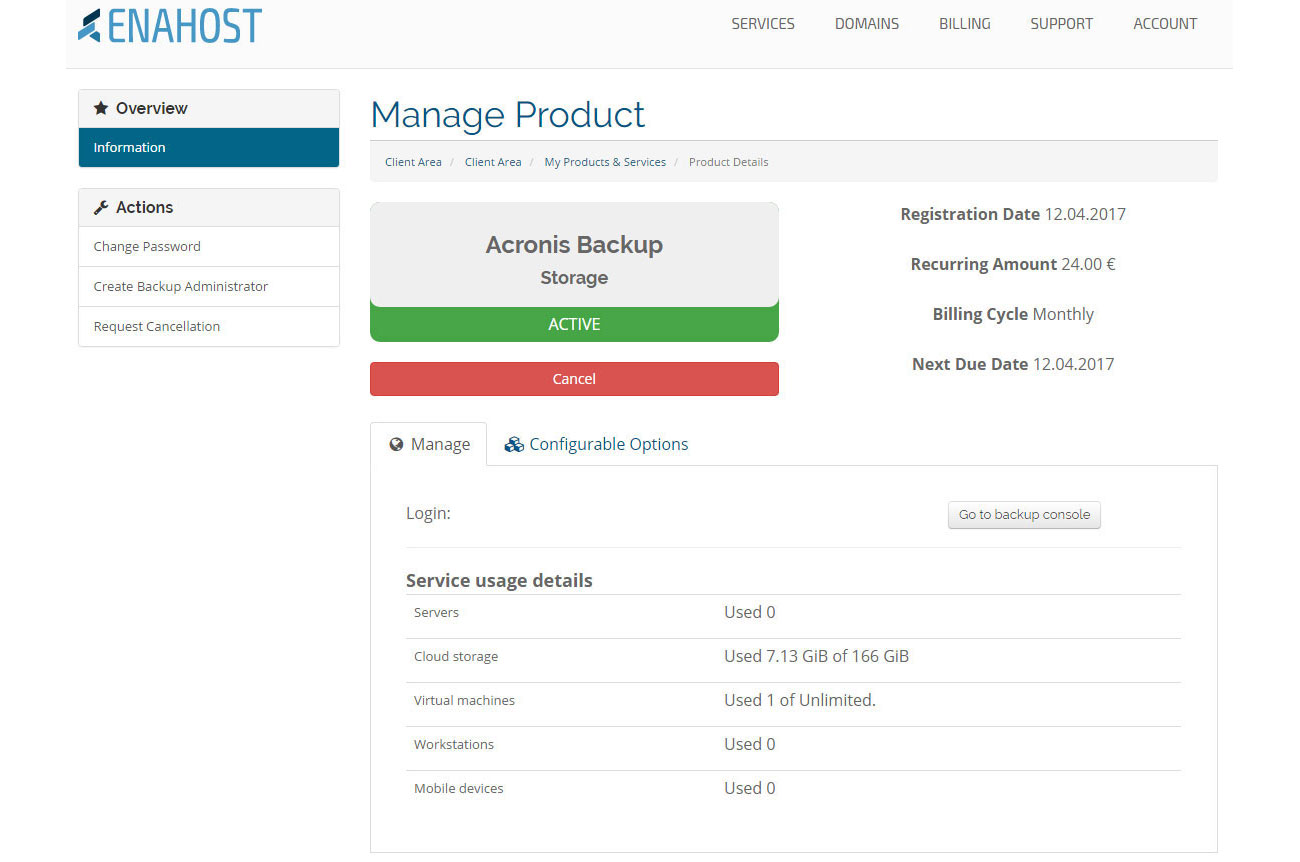Open My Products & Services breadcrumb

605,162
